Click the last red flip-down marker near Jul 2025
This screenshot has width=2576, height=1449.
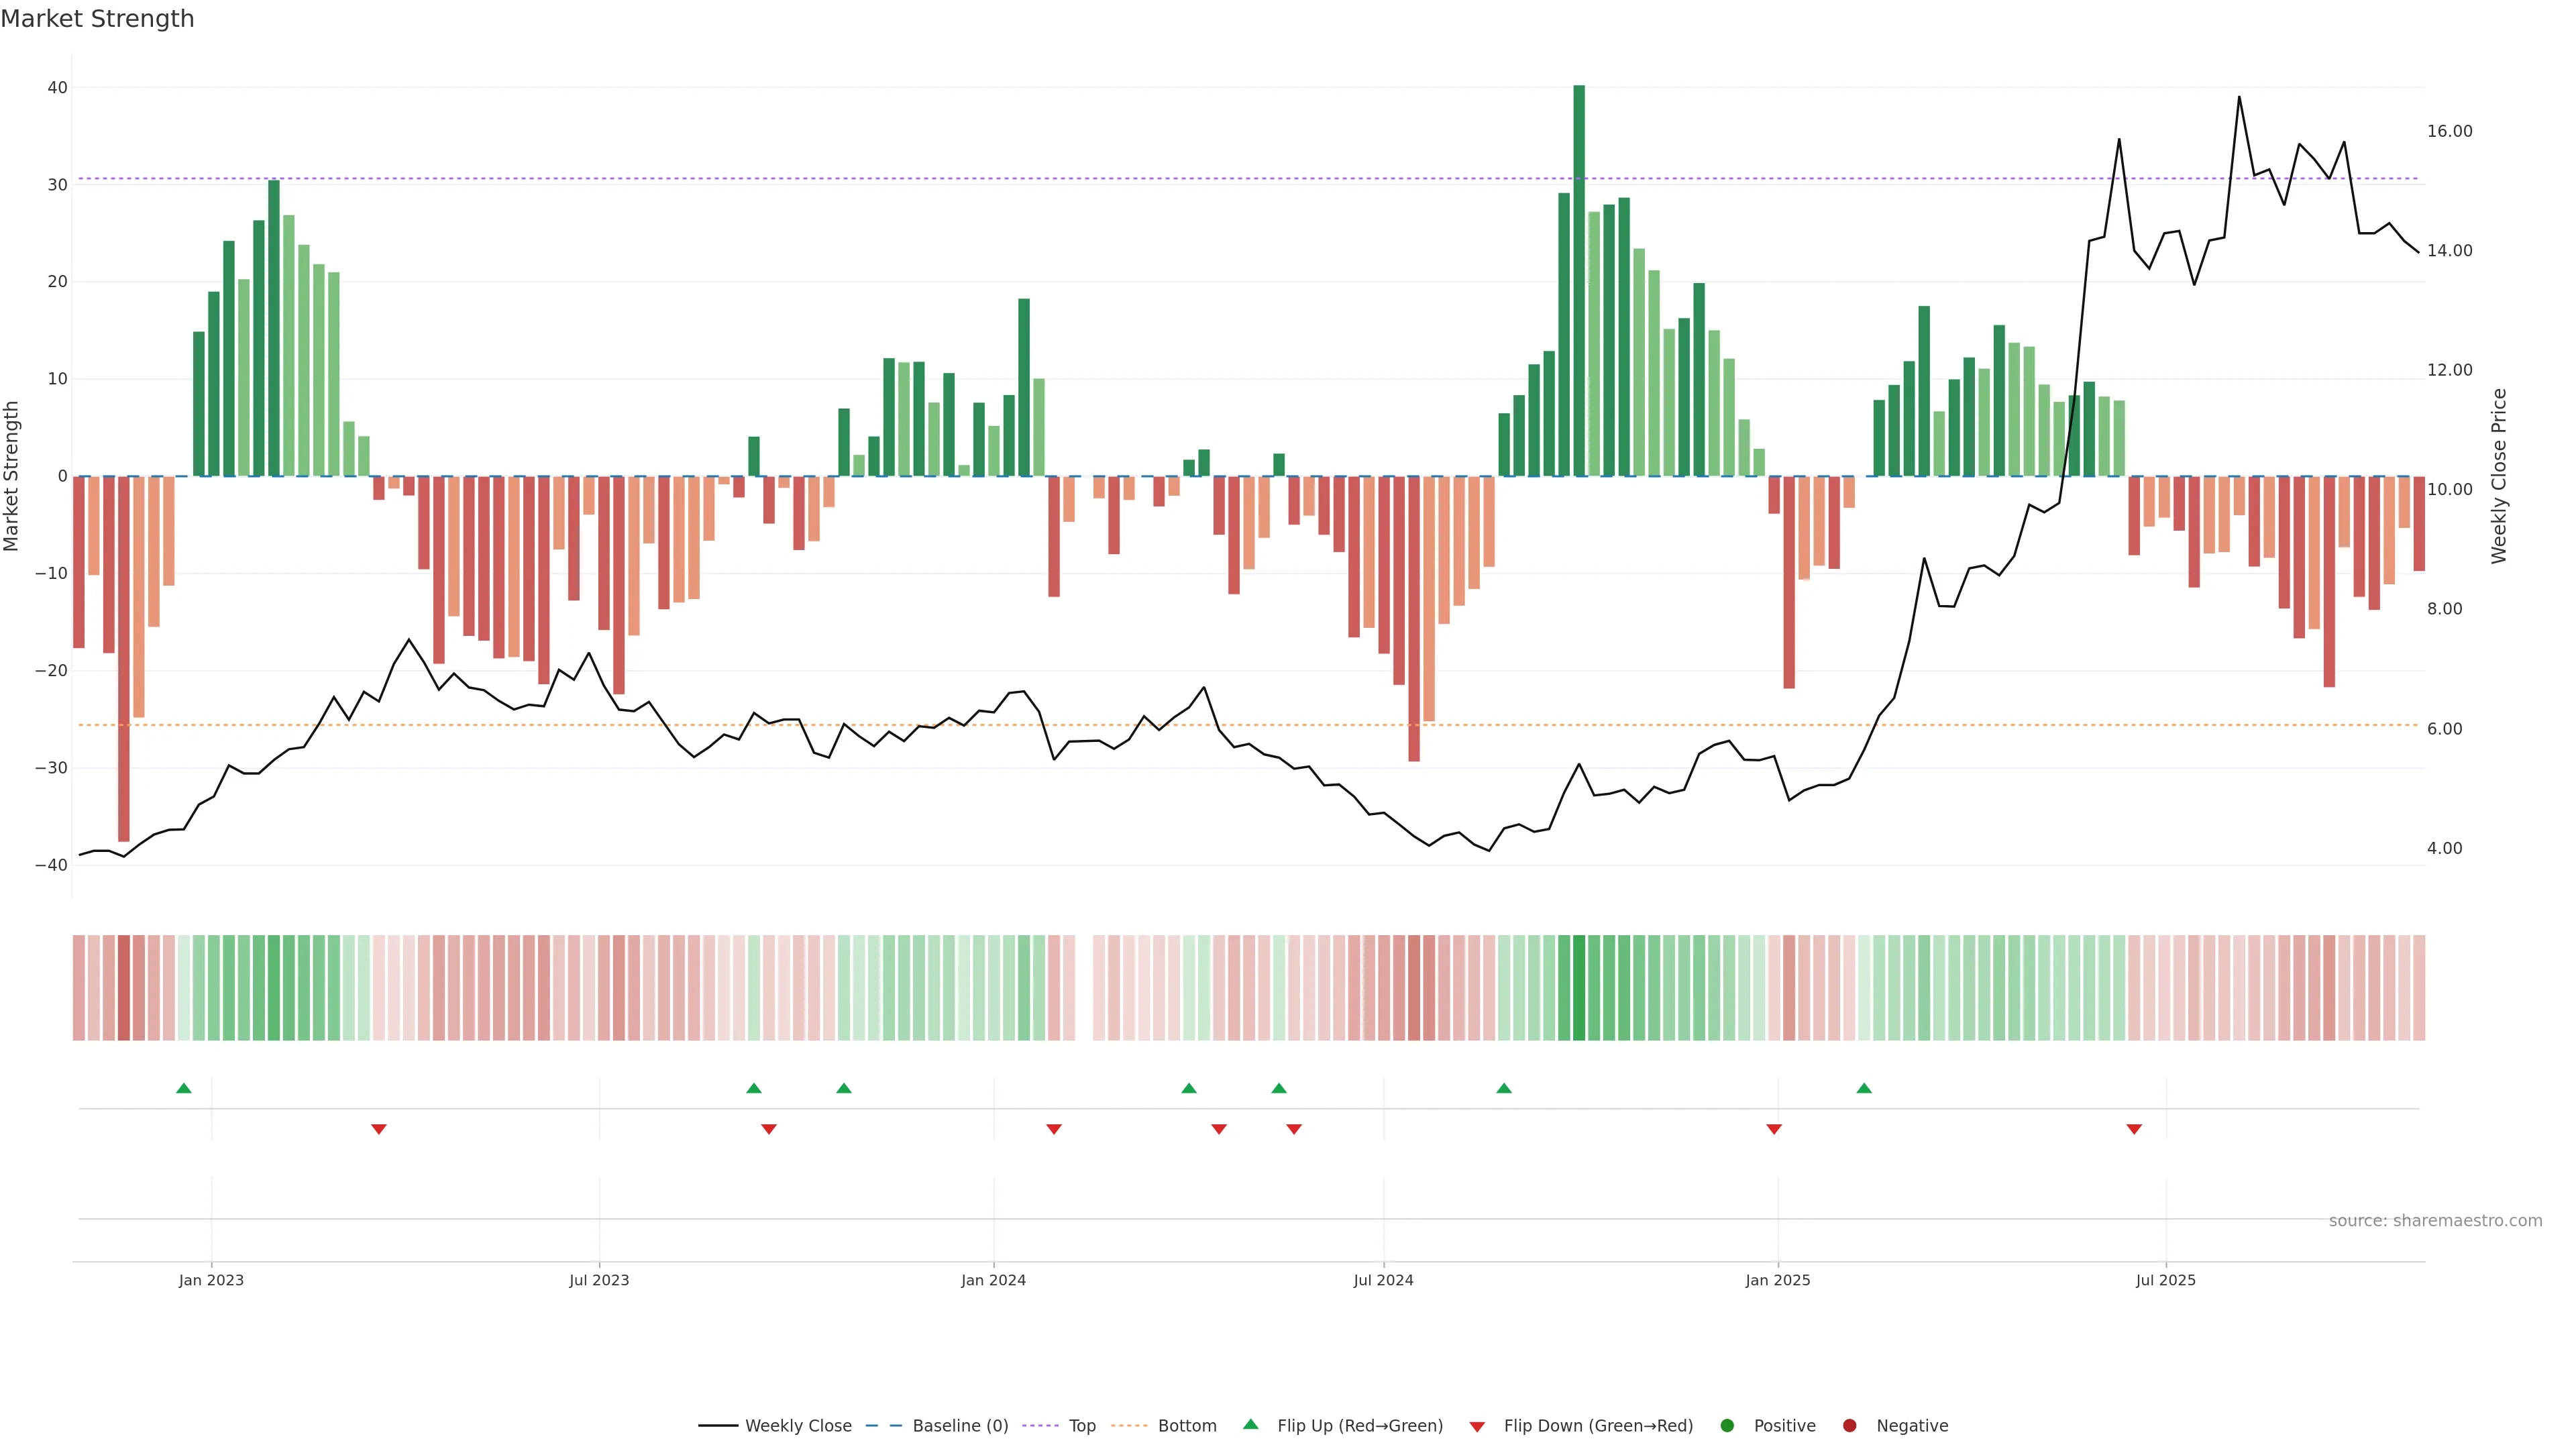[x=2134, y=1129]
